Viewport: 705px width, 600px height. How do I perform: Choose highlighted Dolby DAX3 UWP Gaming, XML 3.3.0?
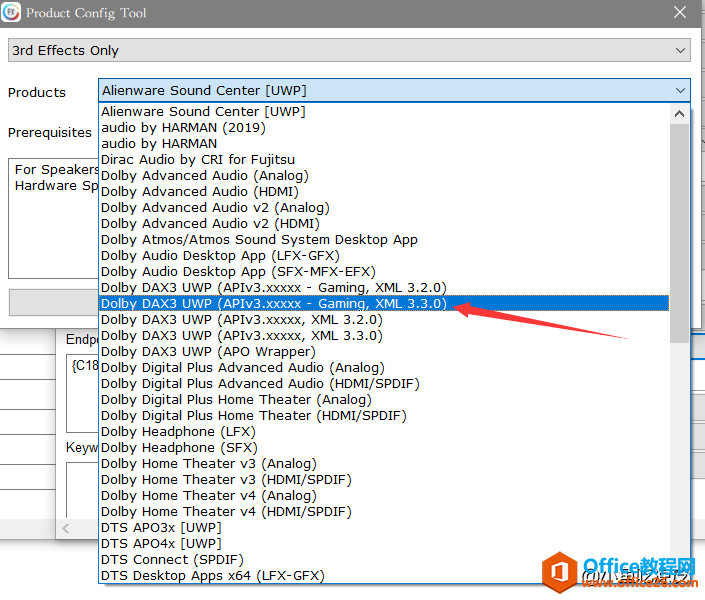[384, 304]
